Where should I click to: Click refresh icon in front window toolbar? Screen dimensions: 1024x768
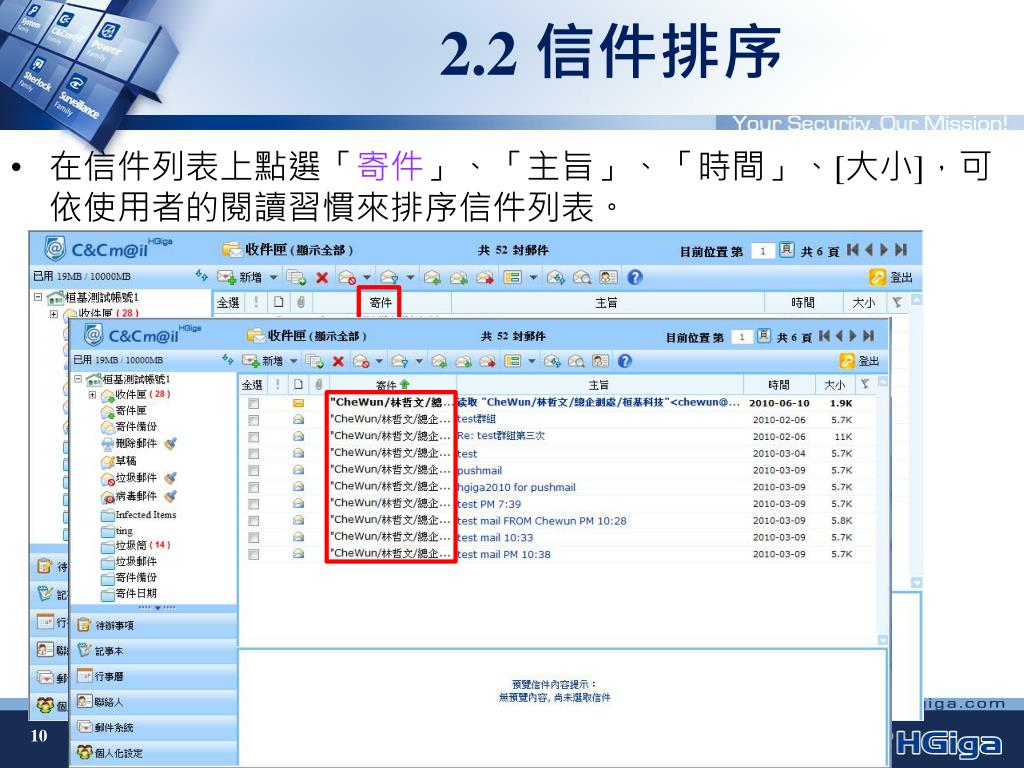[227, 359]
